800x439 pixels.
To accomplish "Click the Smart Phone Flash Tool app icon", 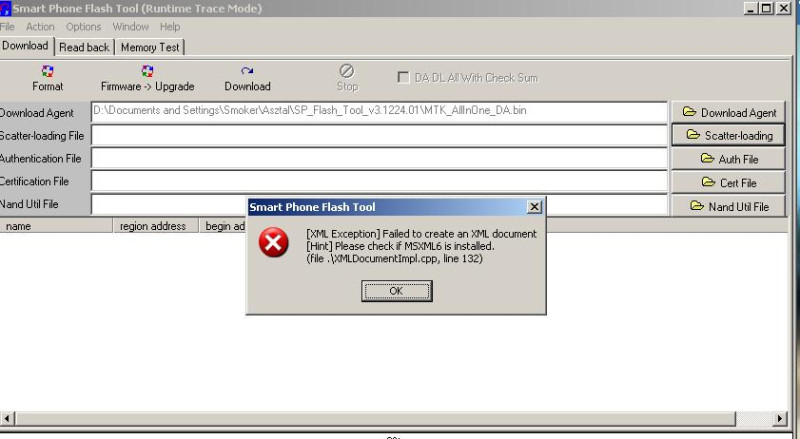I will click(5, 8).
